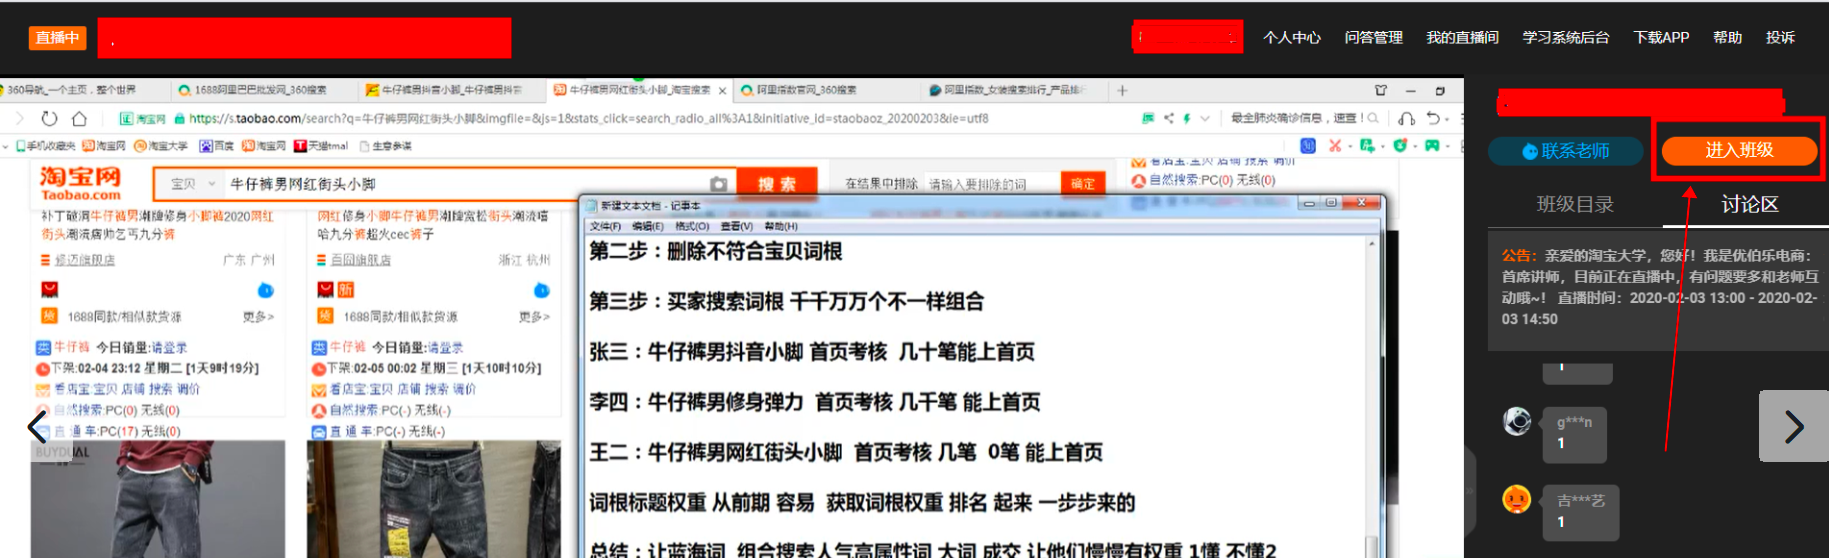Viewport: 1829px width, 558px height.
Task: Switch to the 班级目录 tab
Action: (1575, 204)
